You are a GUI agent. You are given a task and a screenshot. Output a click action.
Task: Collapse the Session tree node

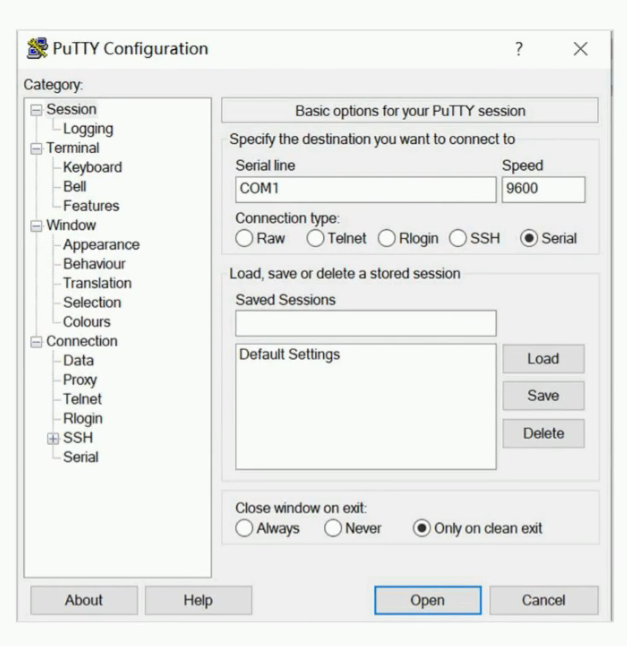36,110
